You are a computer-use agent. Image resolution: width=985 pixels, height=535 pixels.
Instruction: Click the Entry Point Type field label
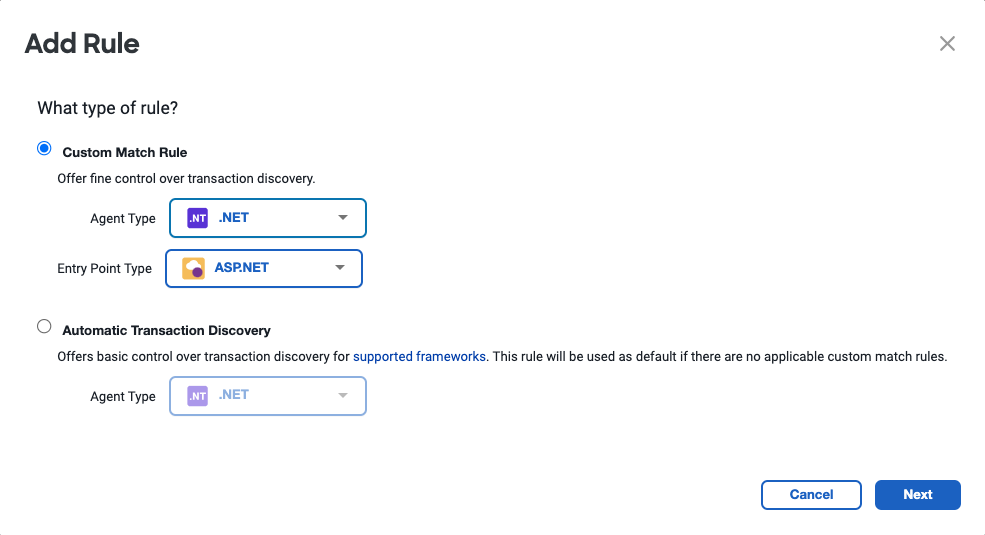pos(104,269)
